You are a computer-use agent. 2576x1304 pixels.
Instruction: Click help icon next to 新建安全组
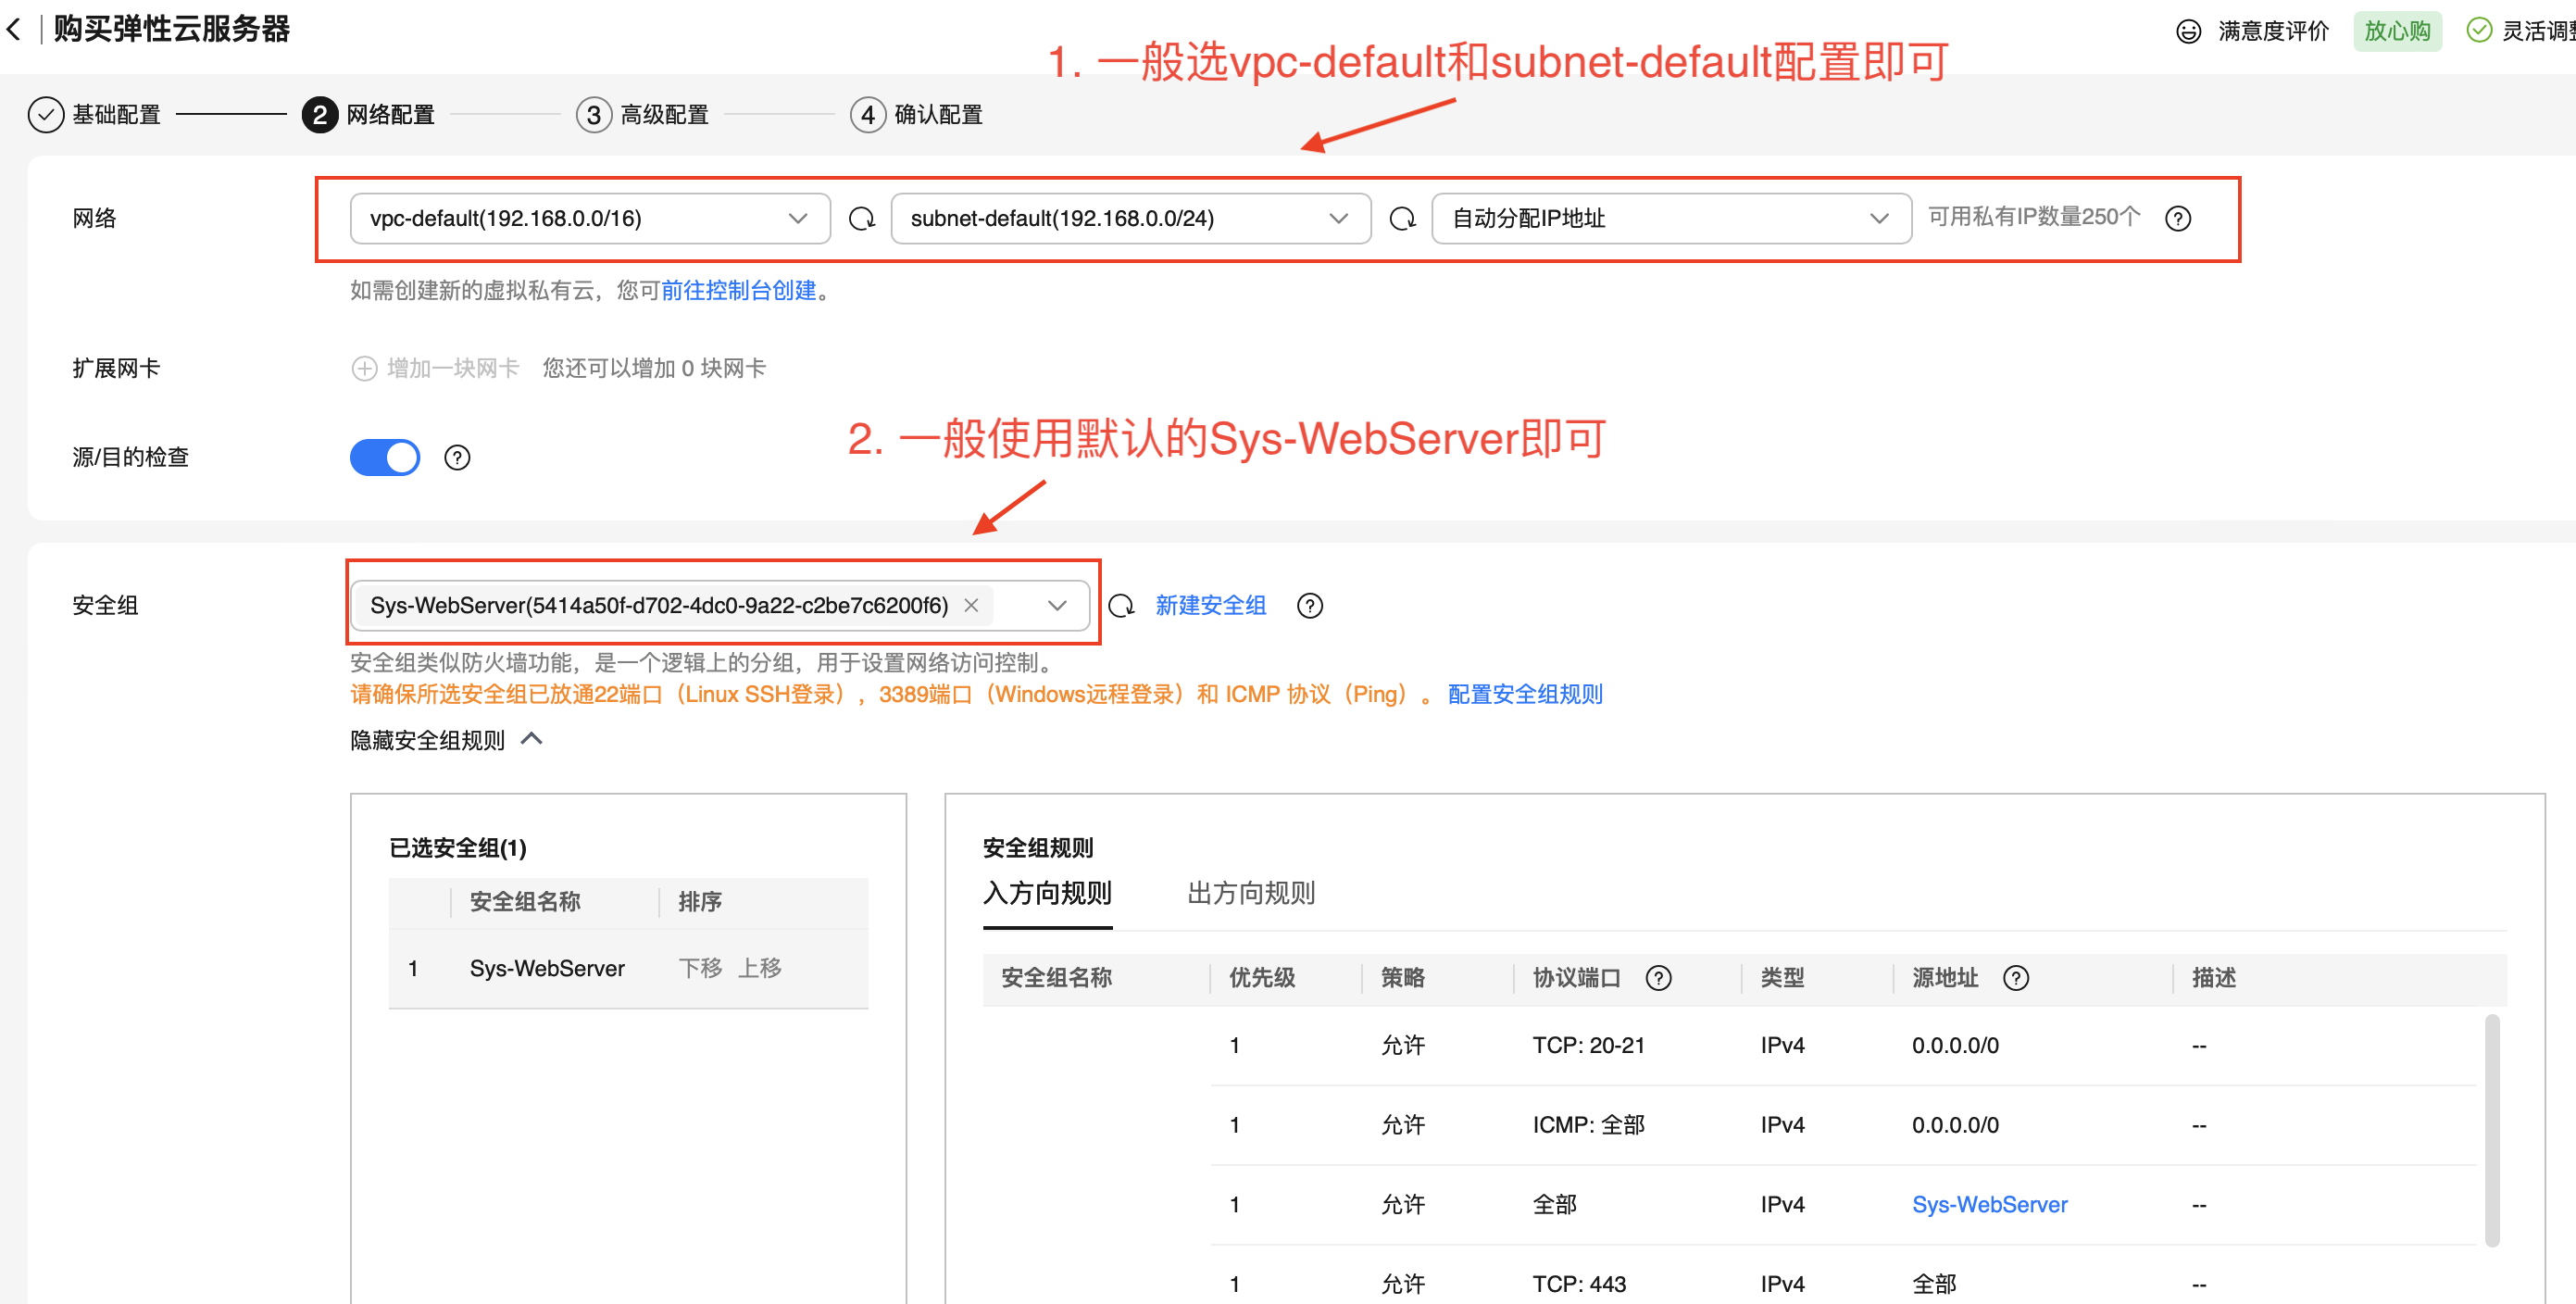[1309, 606]
